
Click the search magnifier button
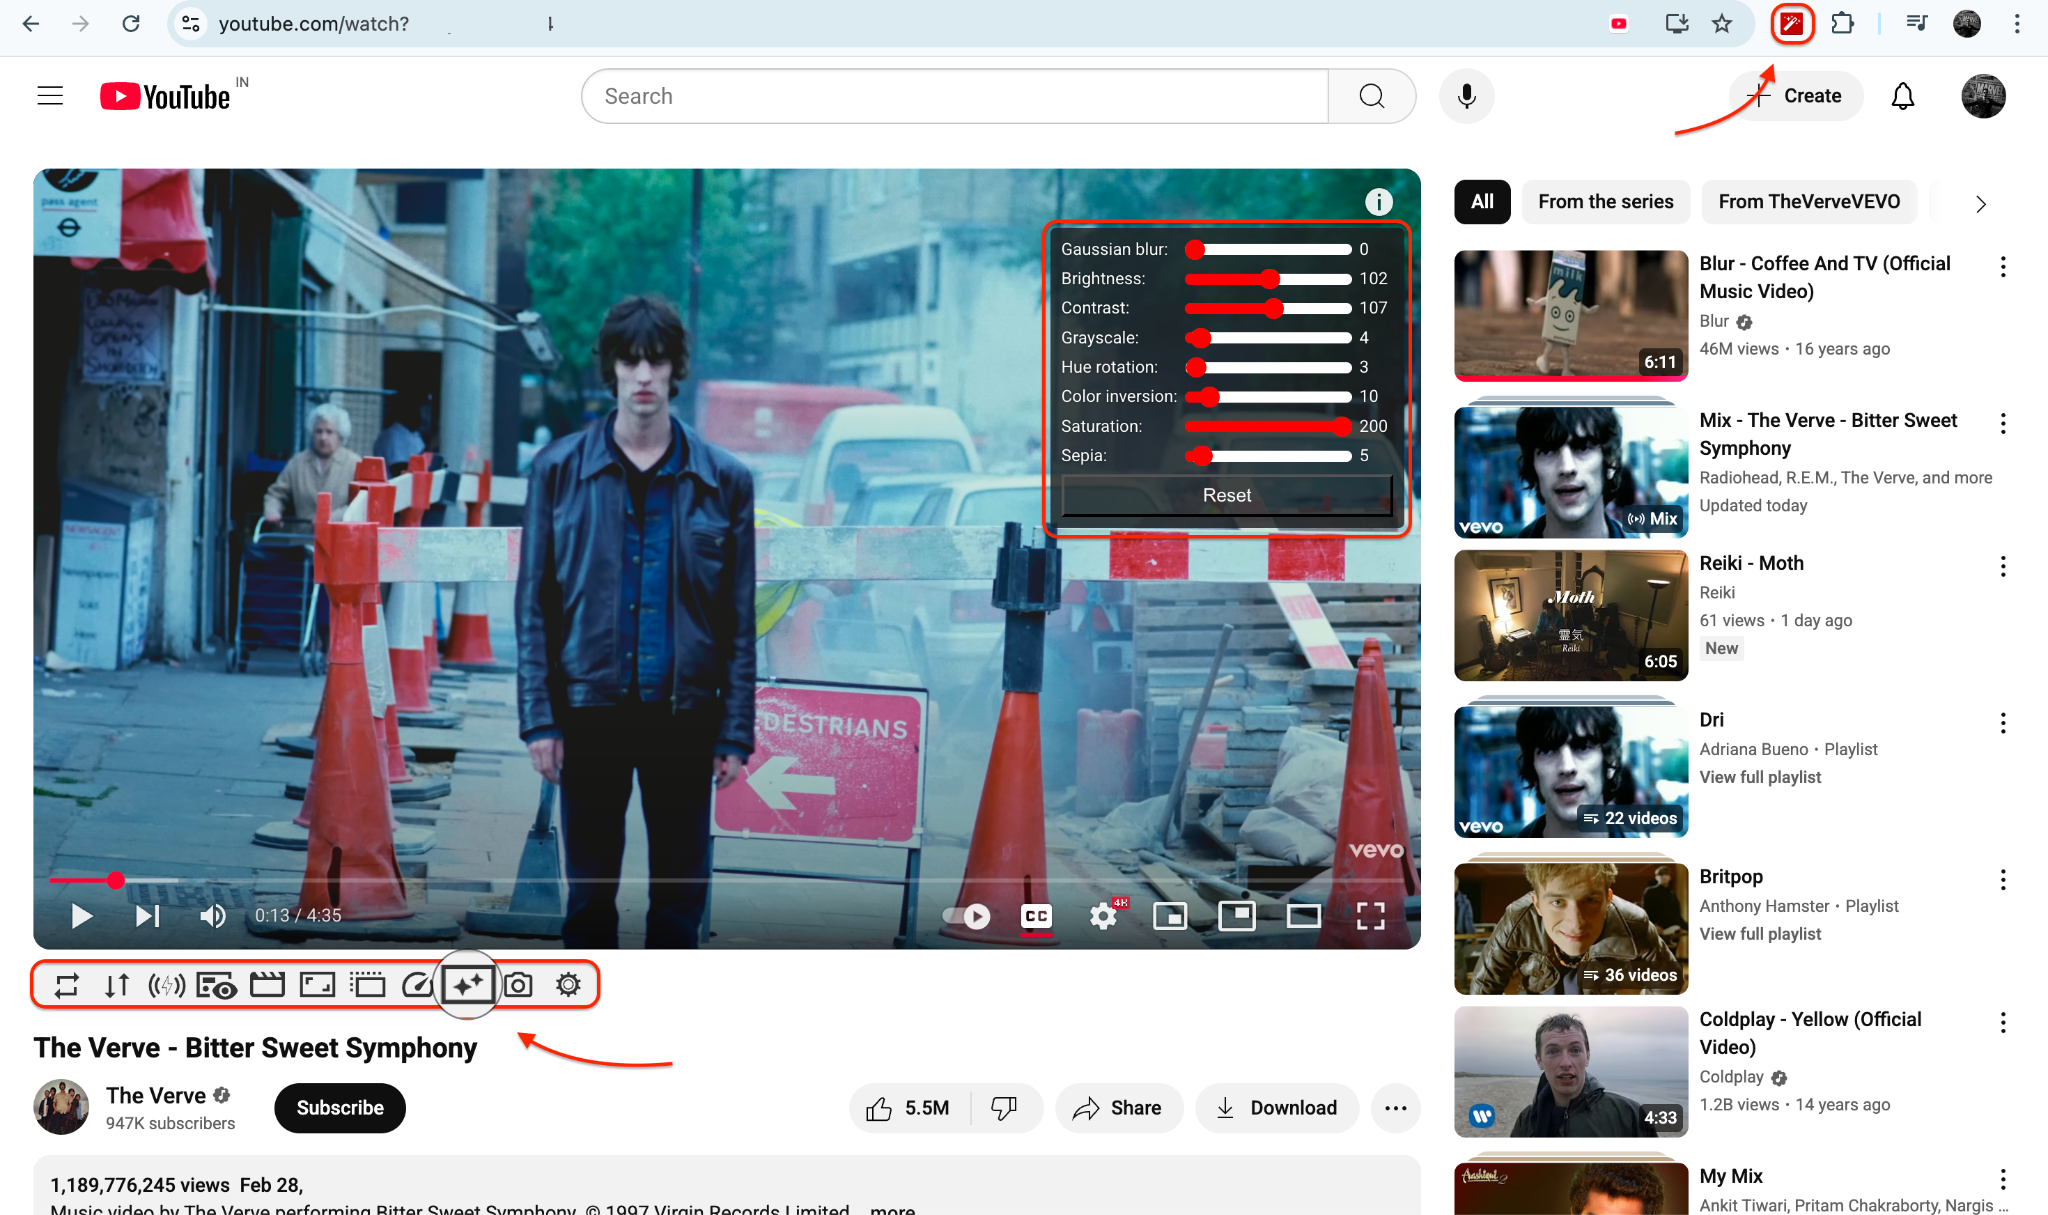click(x=1372, y=96)
